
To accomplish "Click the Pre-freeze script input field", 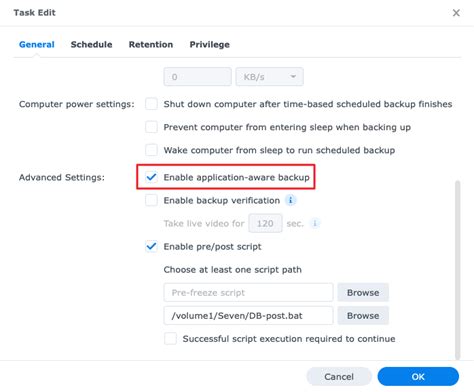I will tap(248, 293).
